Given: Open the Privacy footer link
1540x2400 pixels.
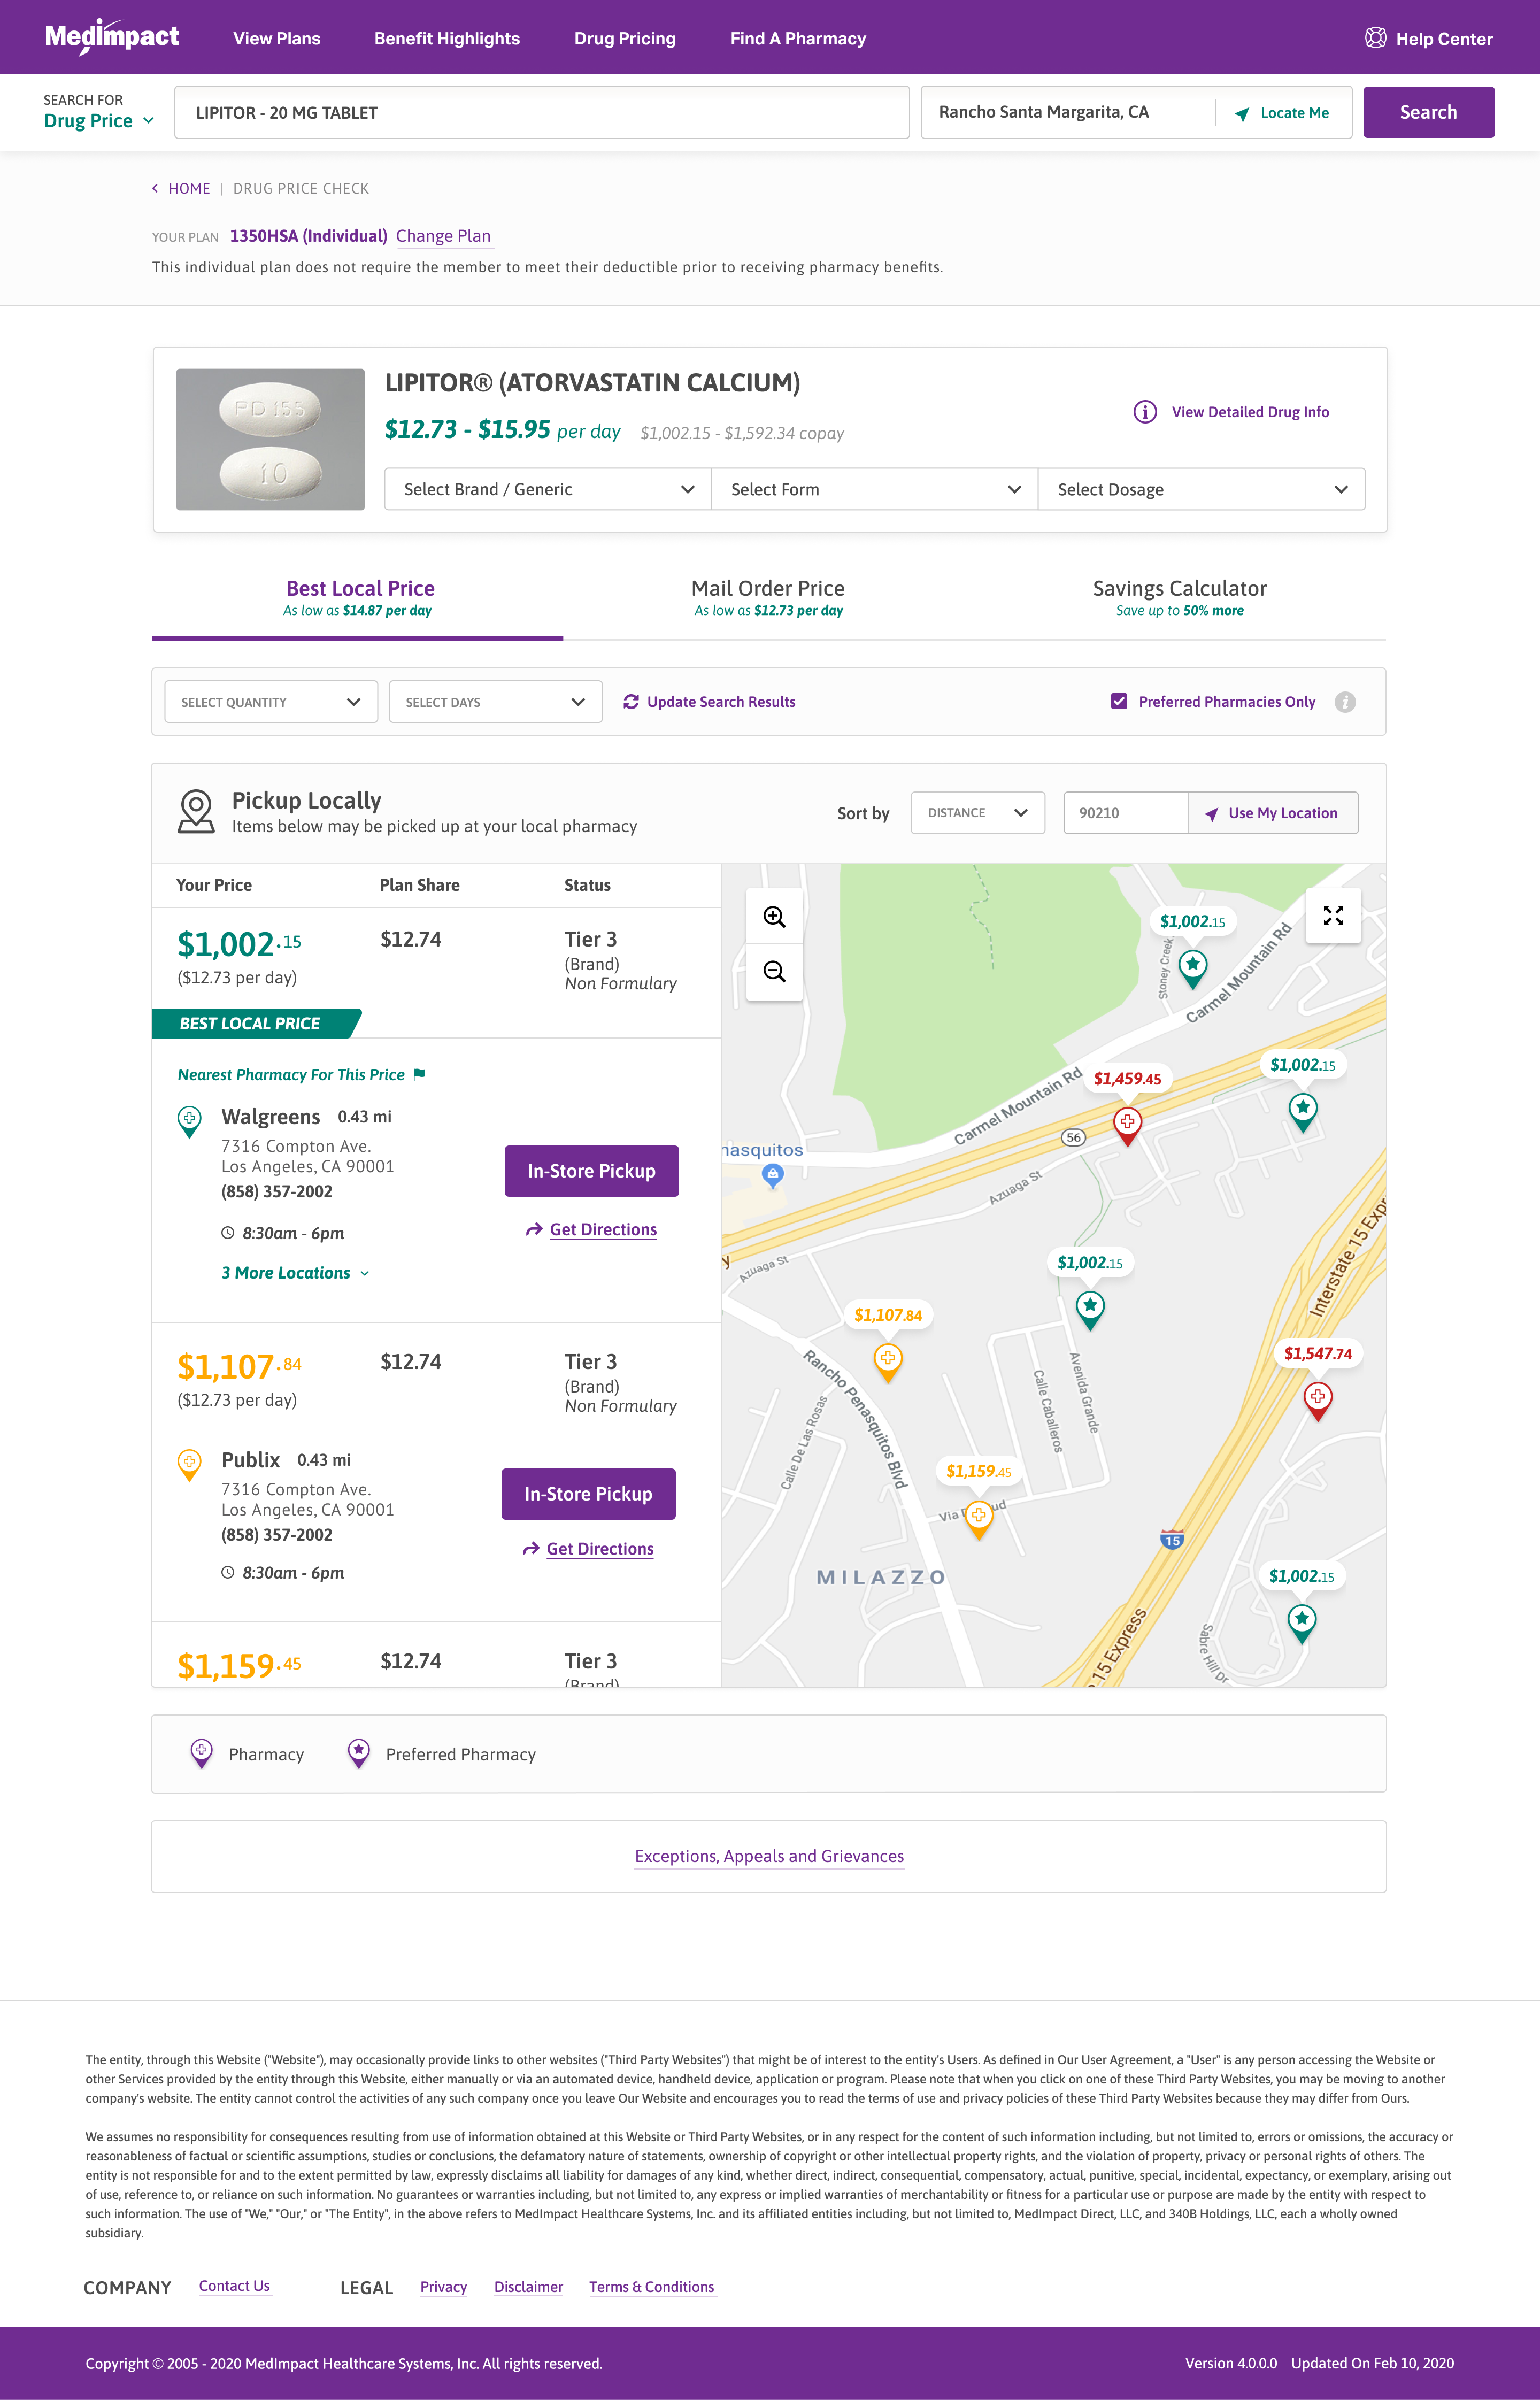Looking at the screenshot, I should 444,2287.
